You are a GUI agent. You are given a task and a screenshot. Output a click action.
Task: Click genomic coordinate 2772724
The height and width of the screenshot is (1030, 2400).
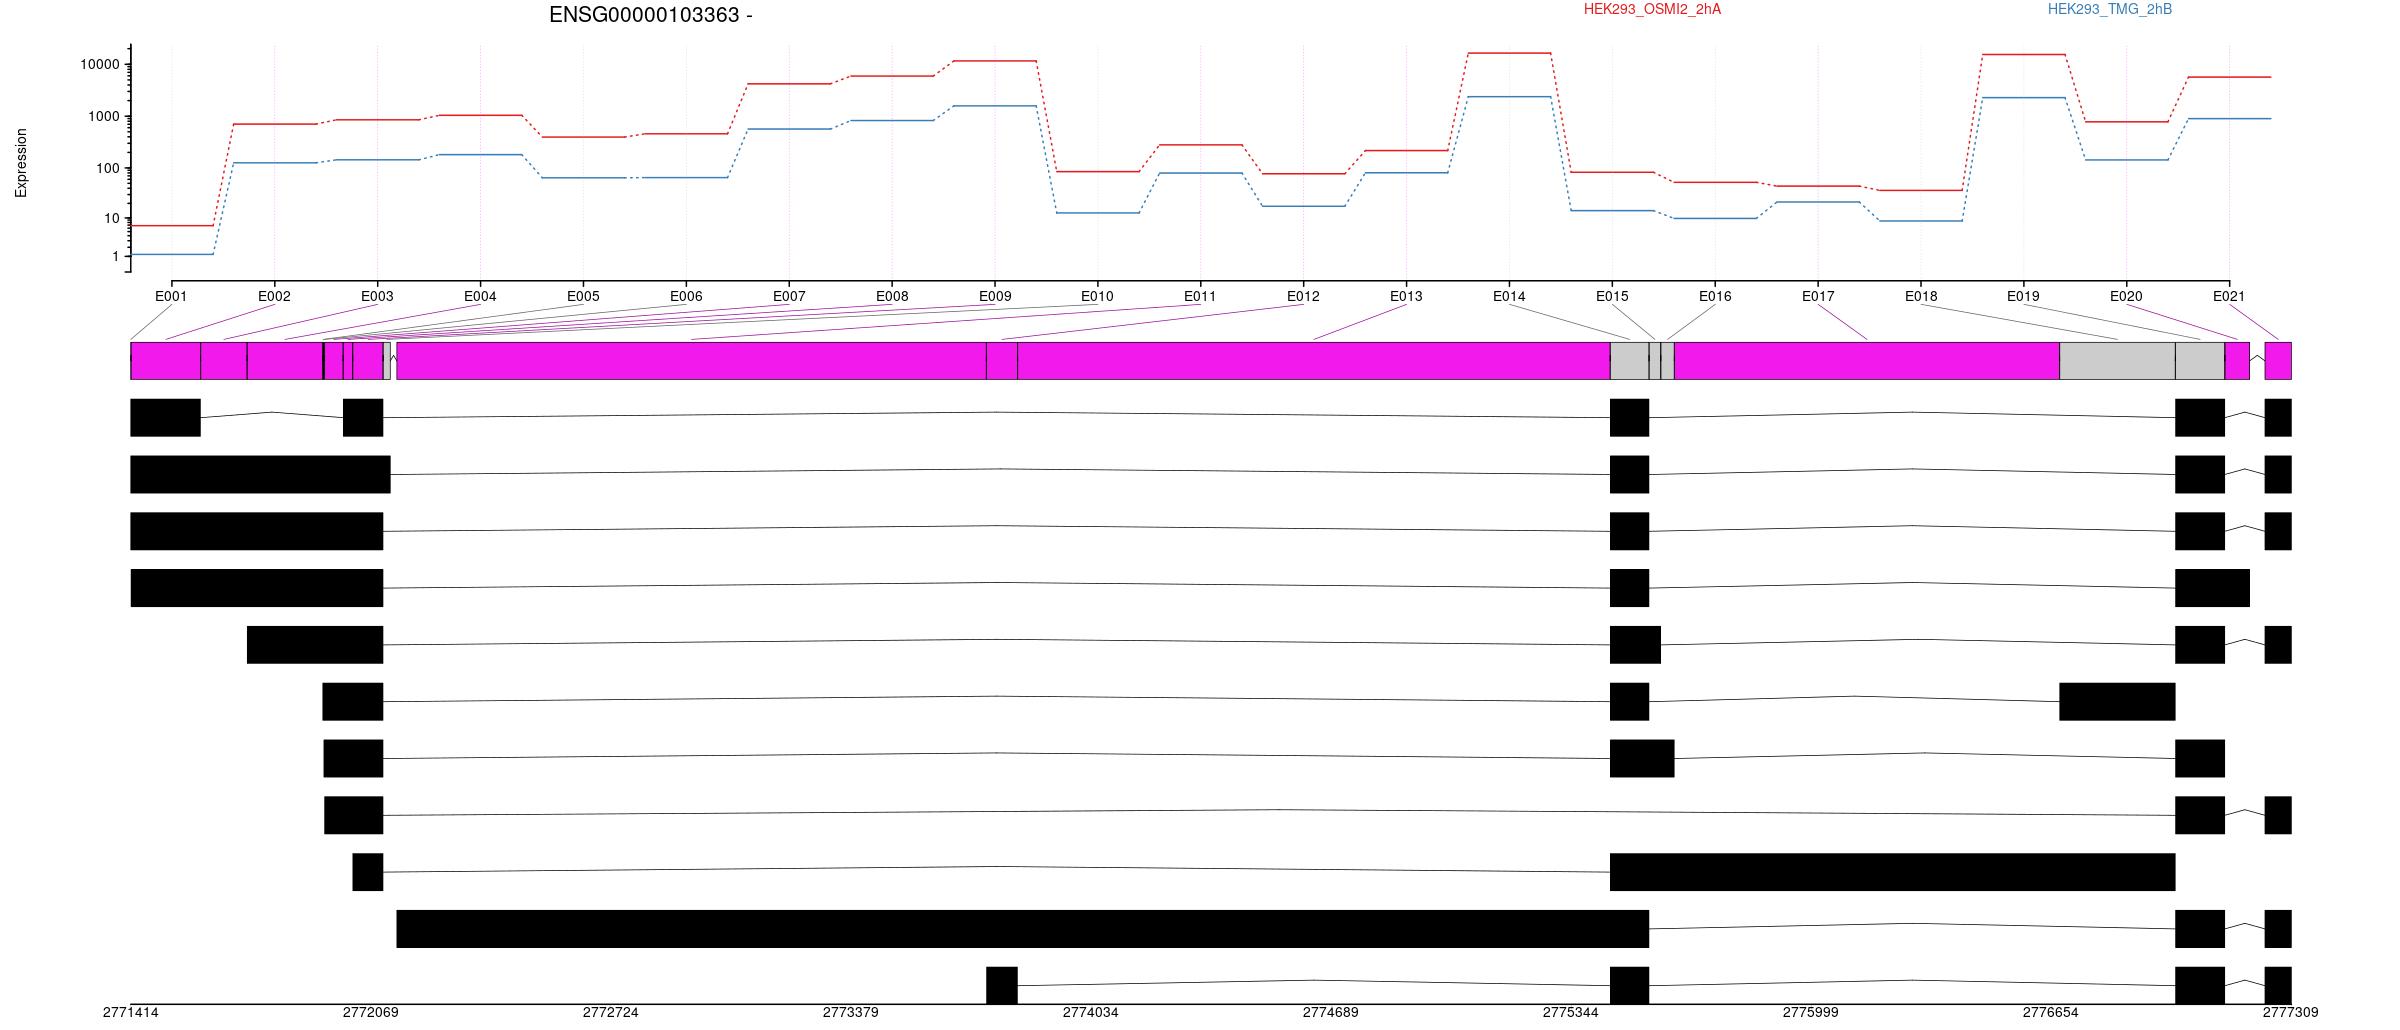coord(611,1013)
